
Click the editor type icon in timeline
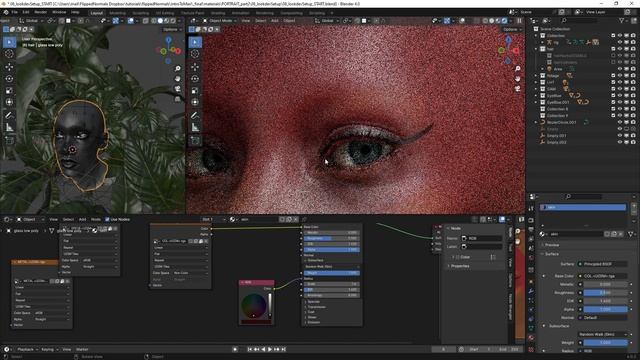[7, 349]
